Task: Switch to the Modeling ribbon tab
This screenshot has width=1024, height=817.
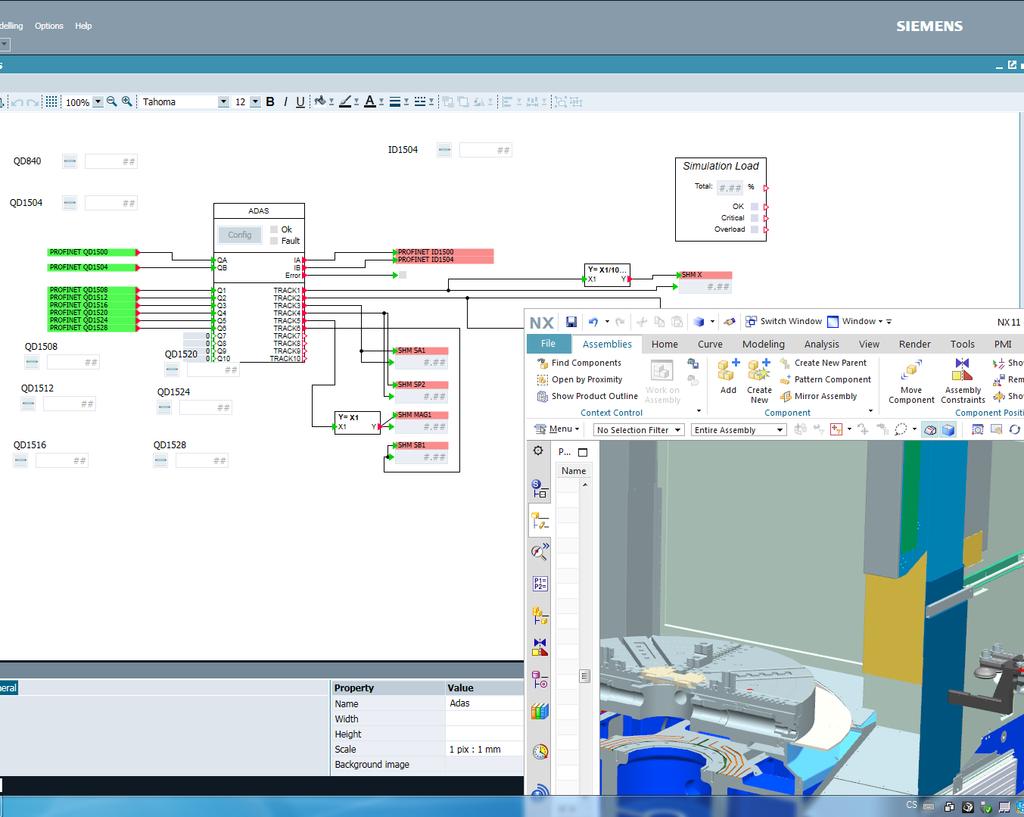Action: point(763,344)
